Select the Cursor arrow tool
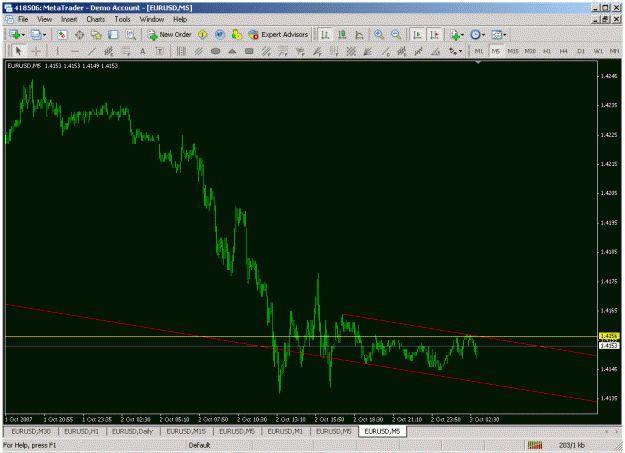Viewport: 625px width, 453px height. click(x=18, y=51)
